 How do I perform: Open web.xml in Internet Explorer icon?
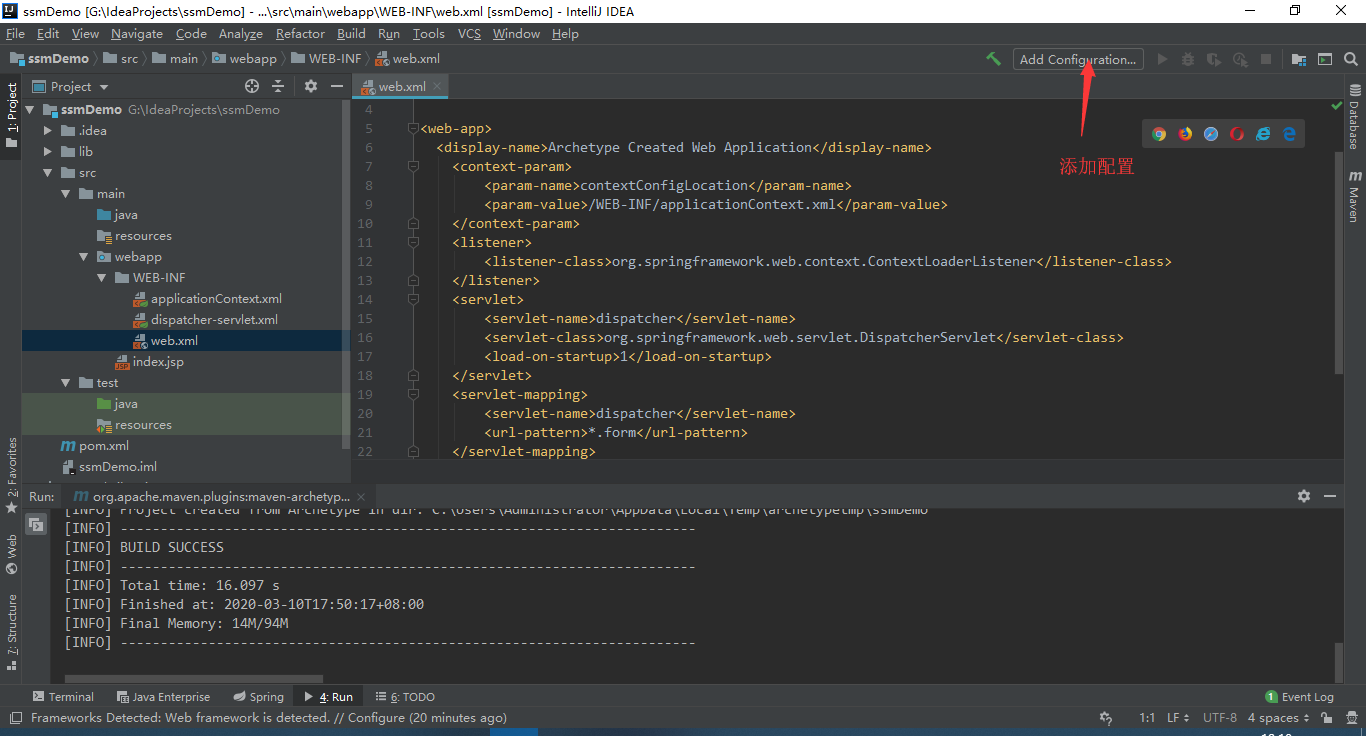click(x=1263, y=134)
